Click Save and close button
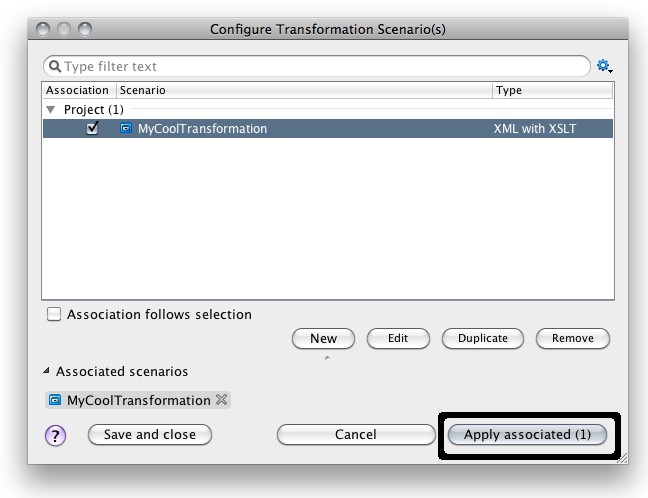This screenshot has height=498, width=648. [149, 434]
